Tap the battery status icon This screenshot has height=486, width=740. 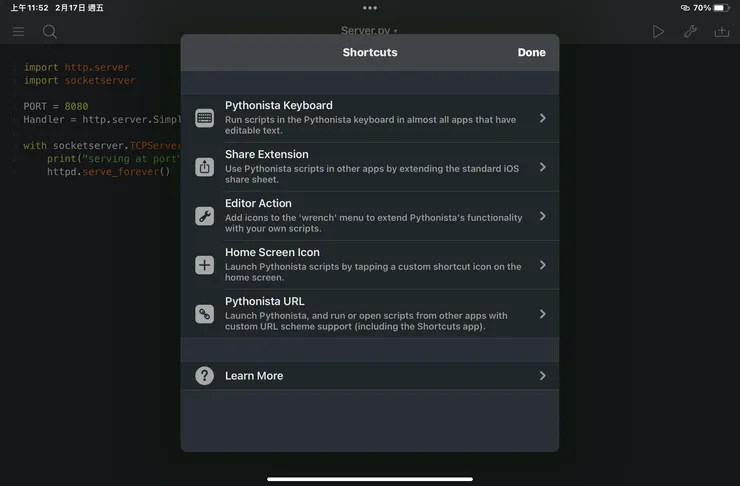722,8
